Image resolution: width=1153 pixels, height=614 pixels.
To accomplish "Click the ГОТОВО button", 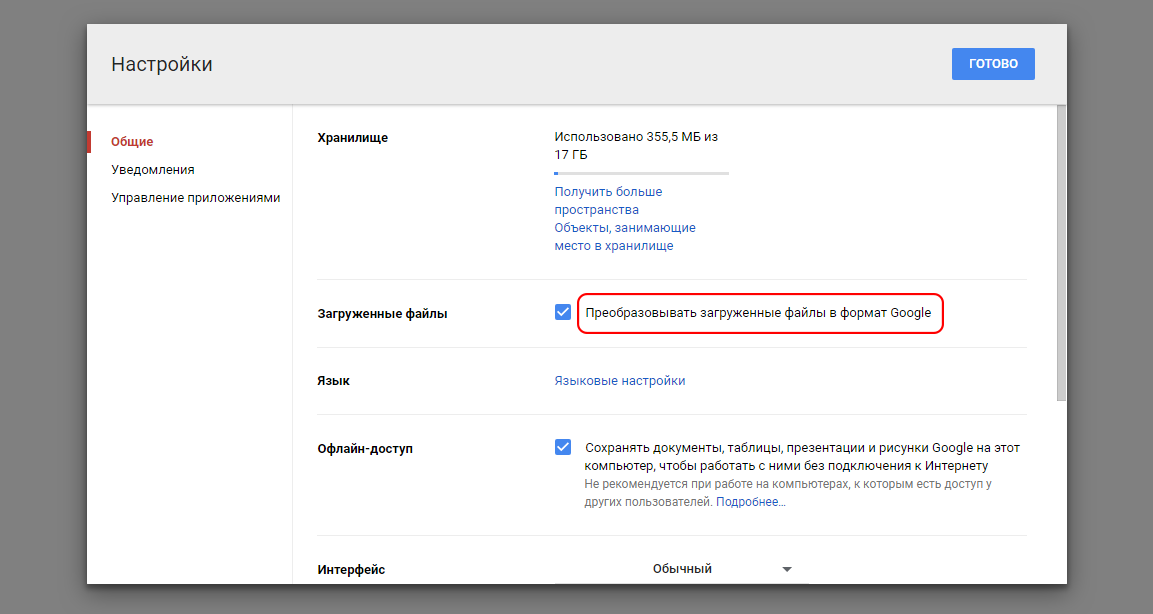I will coord(993,64).
